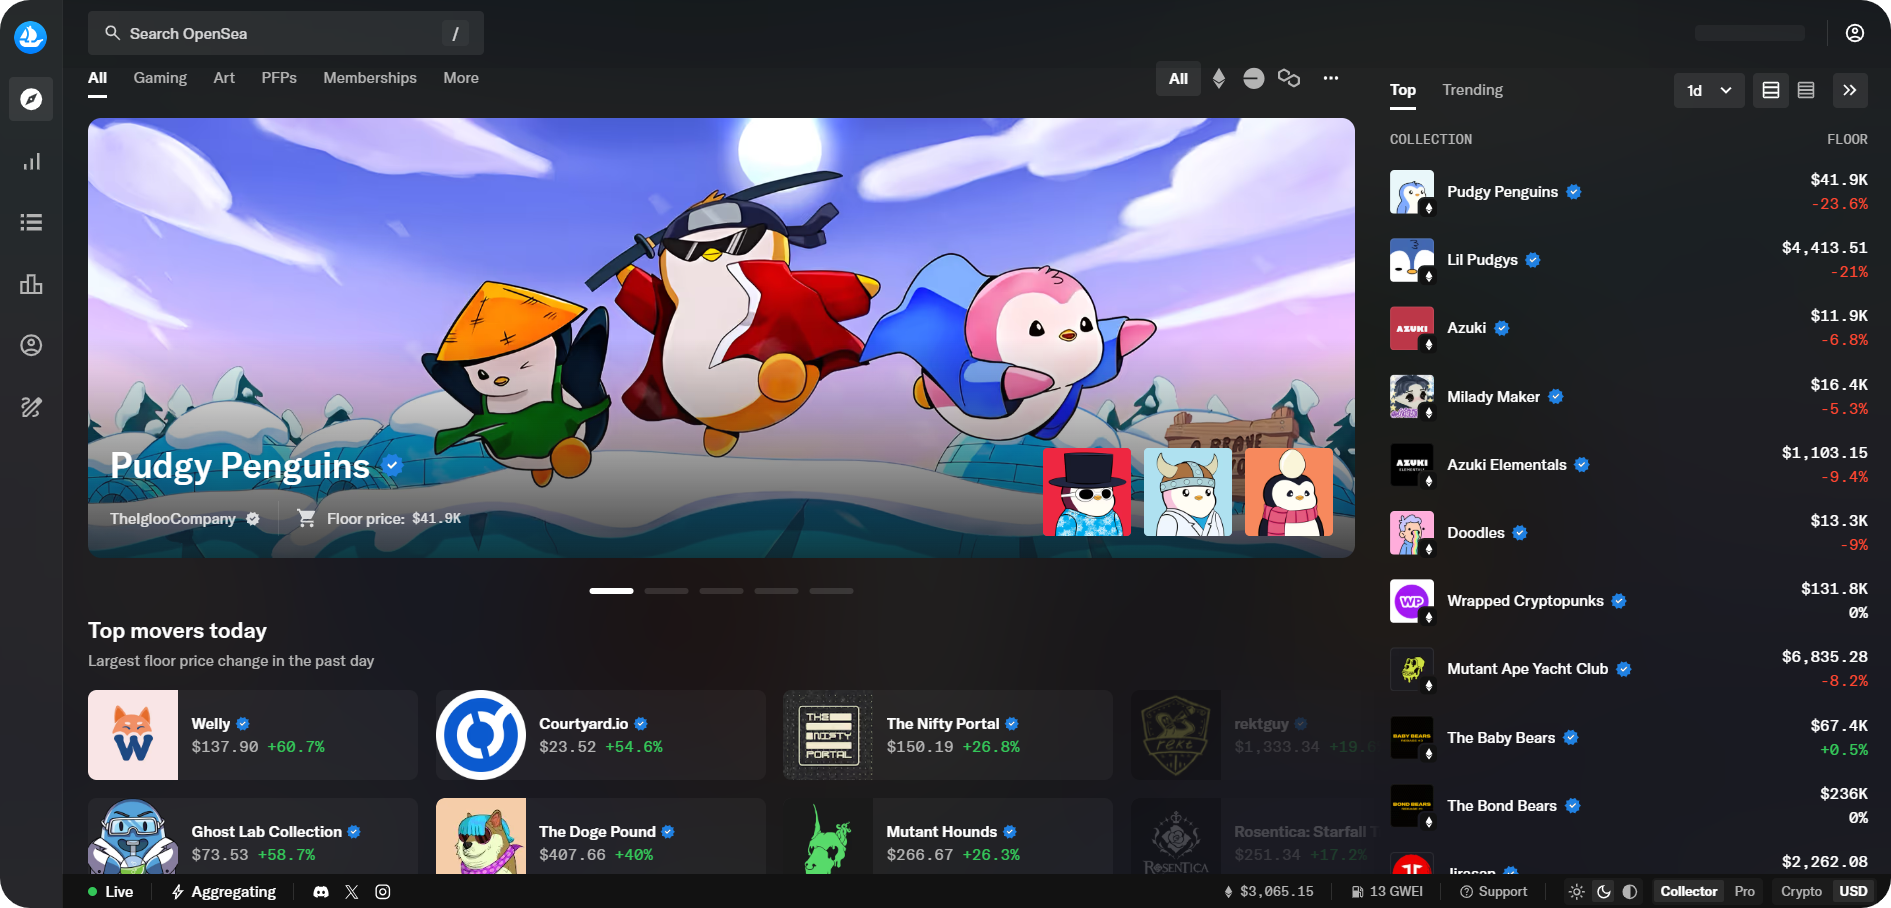Click the OpenSea sailboat logo
The width and height of the screenshot is (1891, 908).
(31, 37)
